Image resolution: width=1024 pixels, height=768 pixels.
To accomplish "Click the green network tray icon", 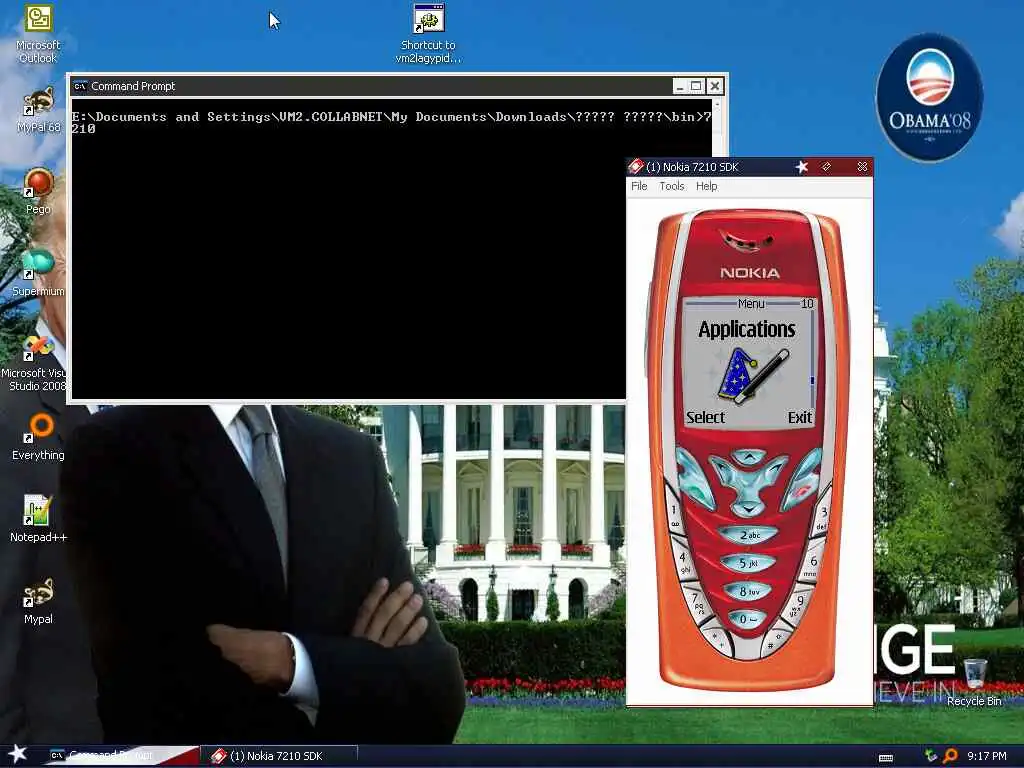I will (931, 756).
